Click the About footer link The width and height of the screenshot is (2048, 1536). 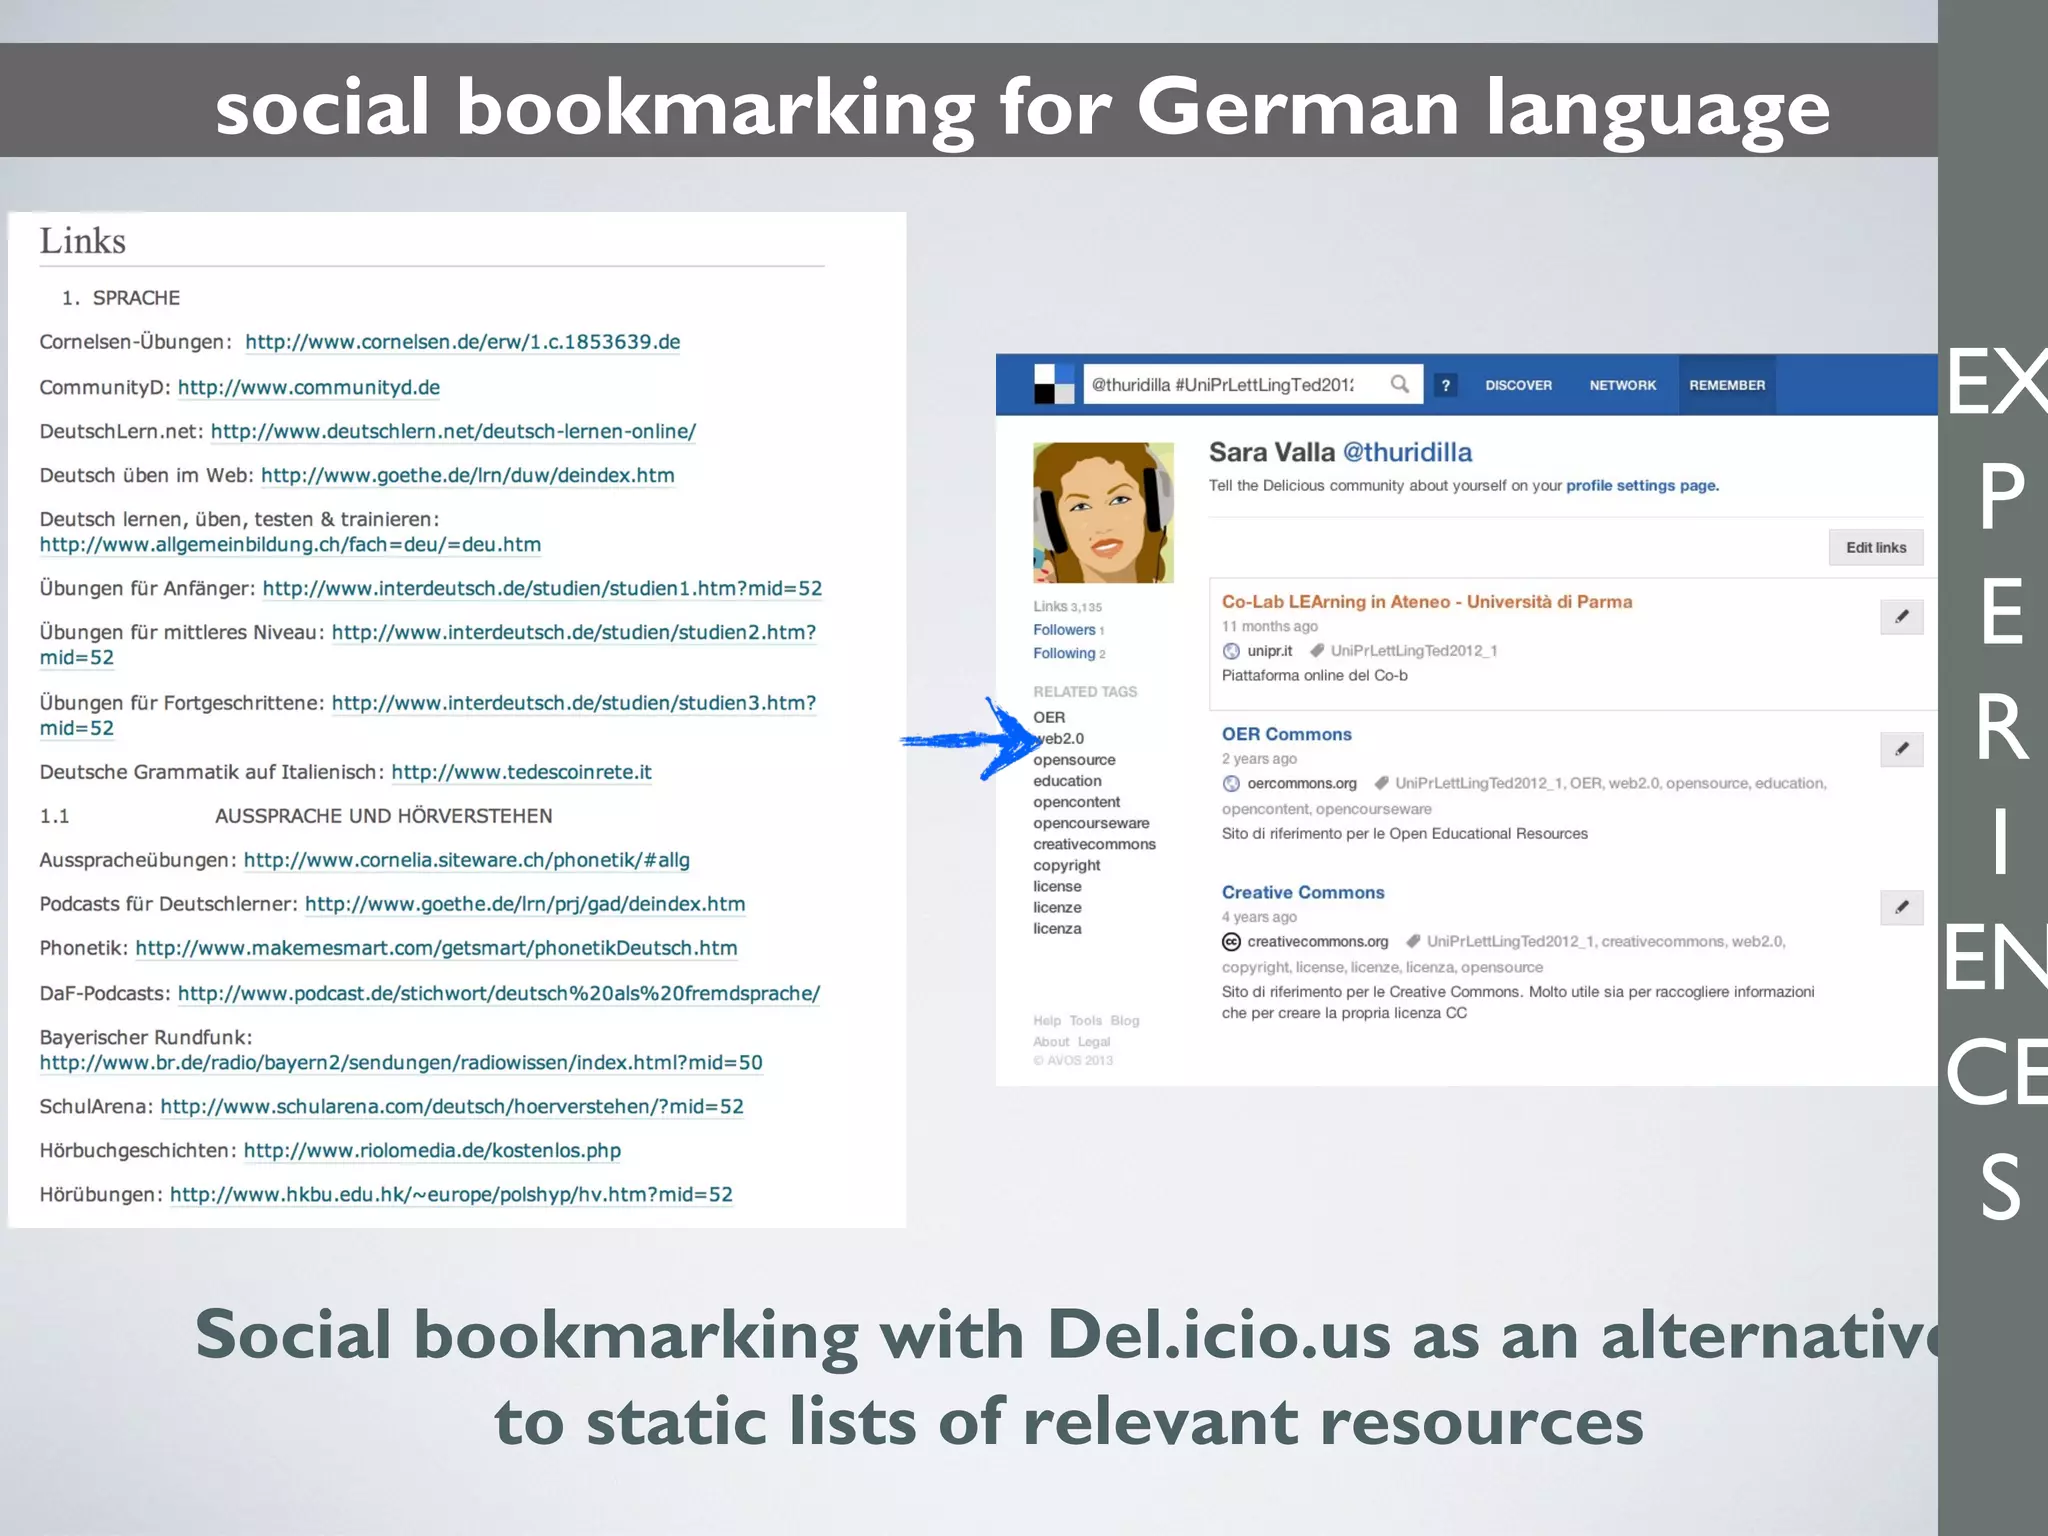pyautogui.click(x=1051, y=1042)
